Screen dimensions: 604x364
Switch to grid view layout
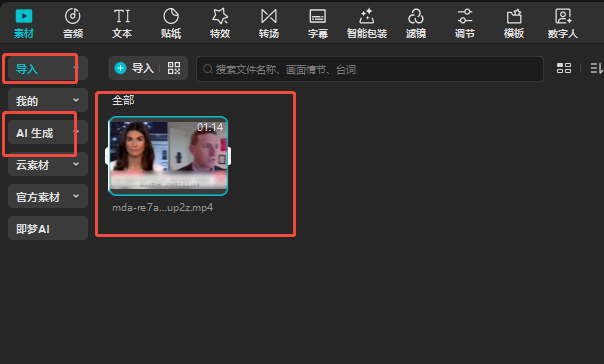tap(564, 68)
